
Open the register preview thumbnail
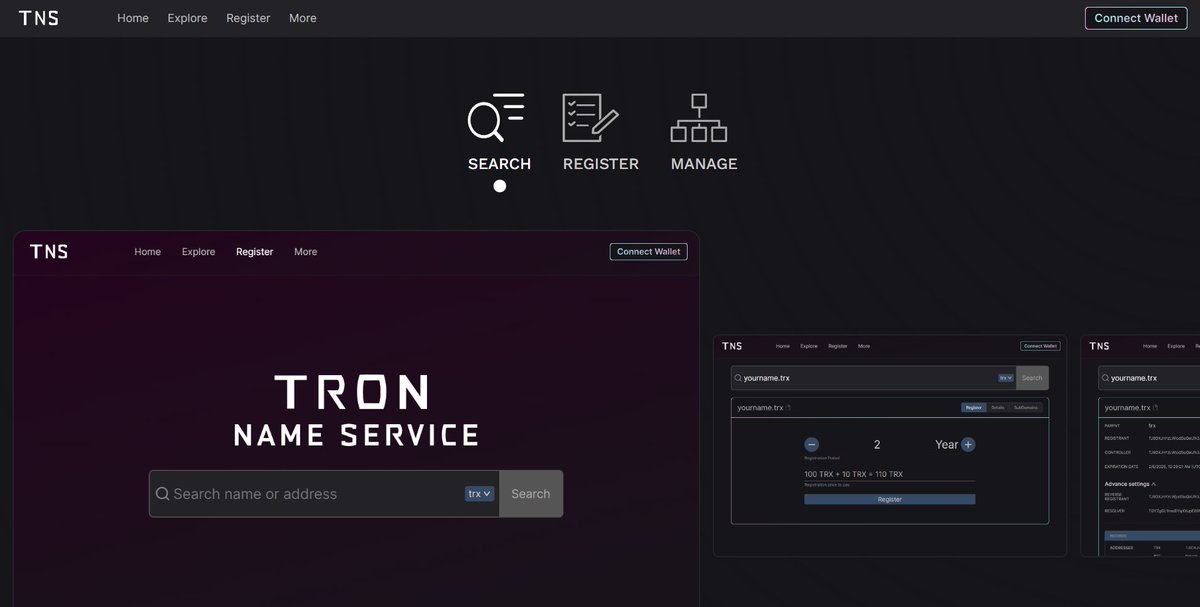[x=890, y=445]
